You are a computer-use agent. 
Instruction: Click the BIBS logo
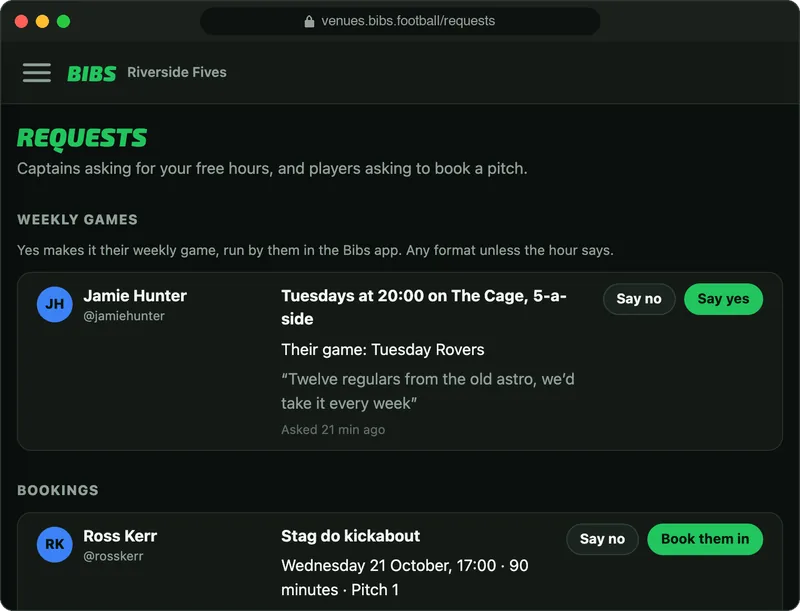92,74
